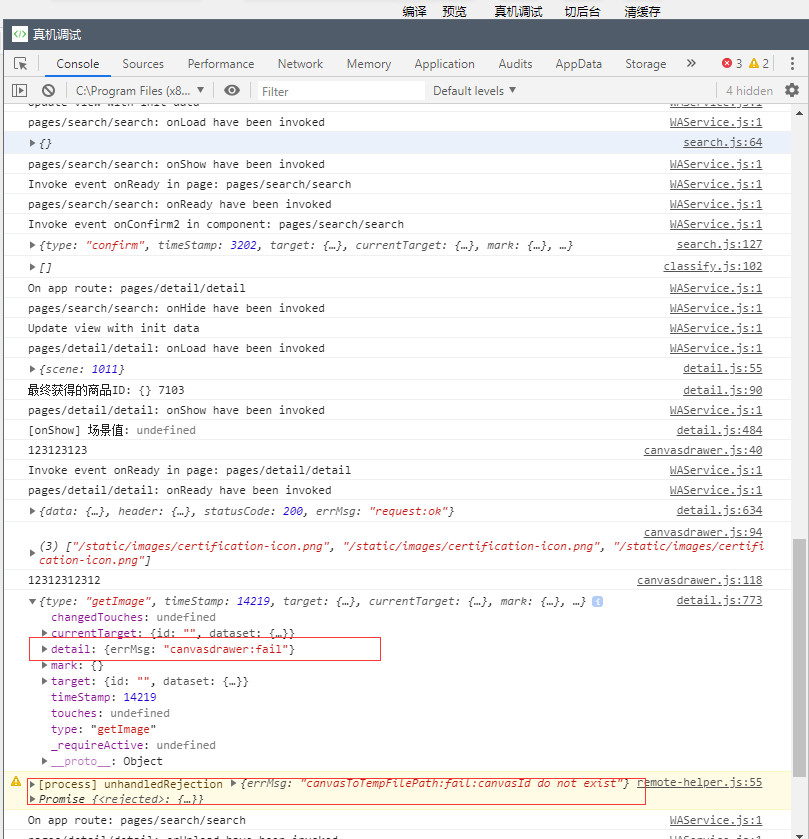The image size is (809, 839).
Task: Open the Network tab
Action: (x=300, y=64)
